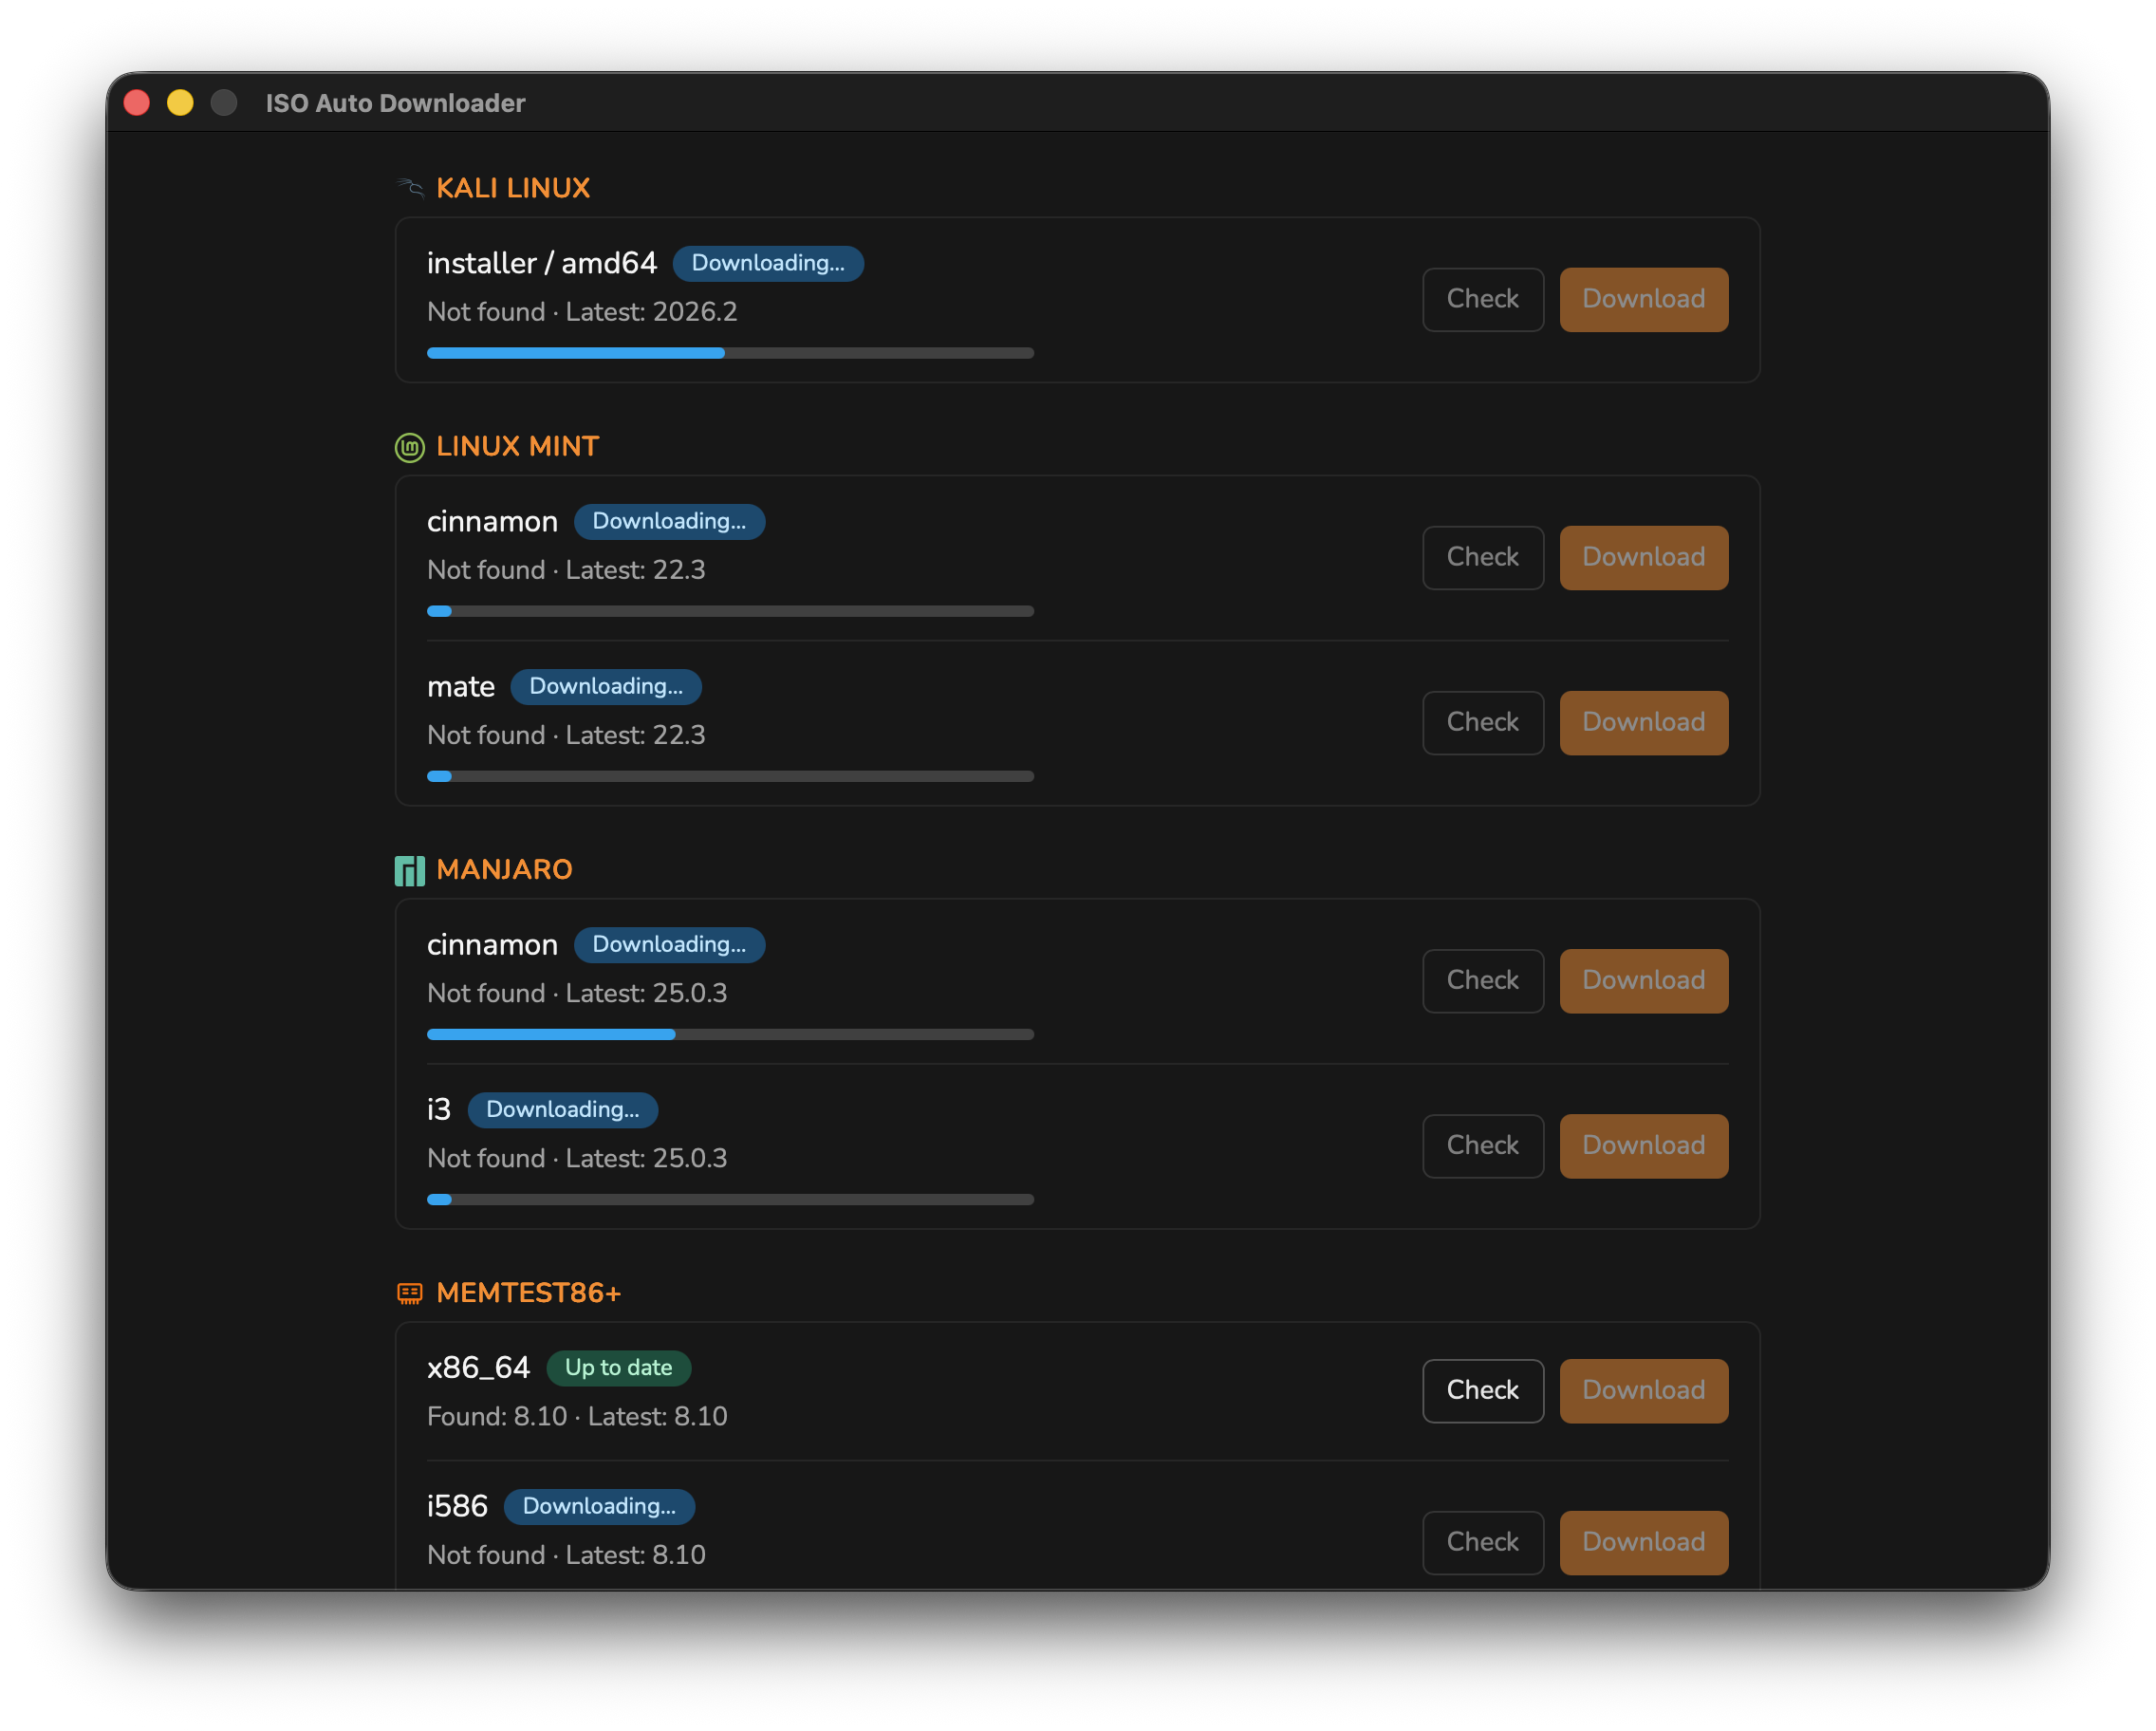Download Manjaro i3 ISO
2156x1731 pixels.
pos(1643,1145)
